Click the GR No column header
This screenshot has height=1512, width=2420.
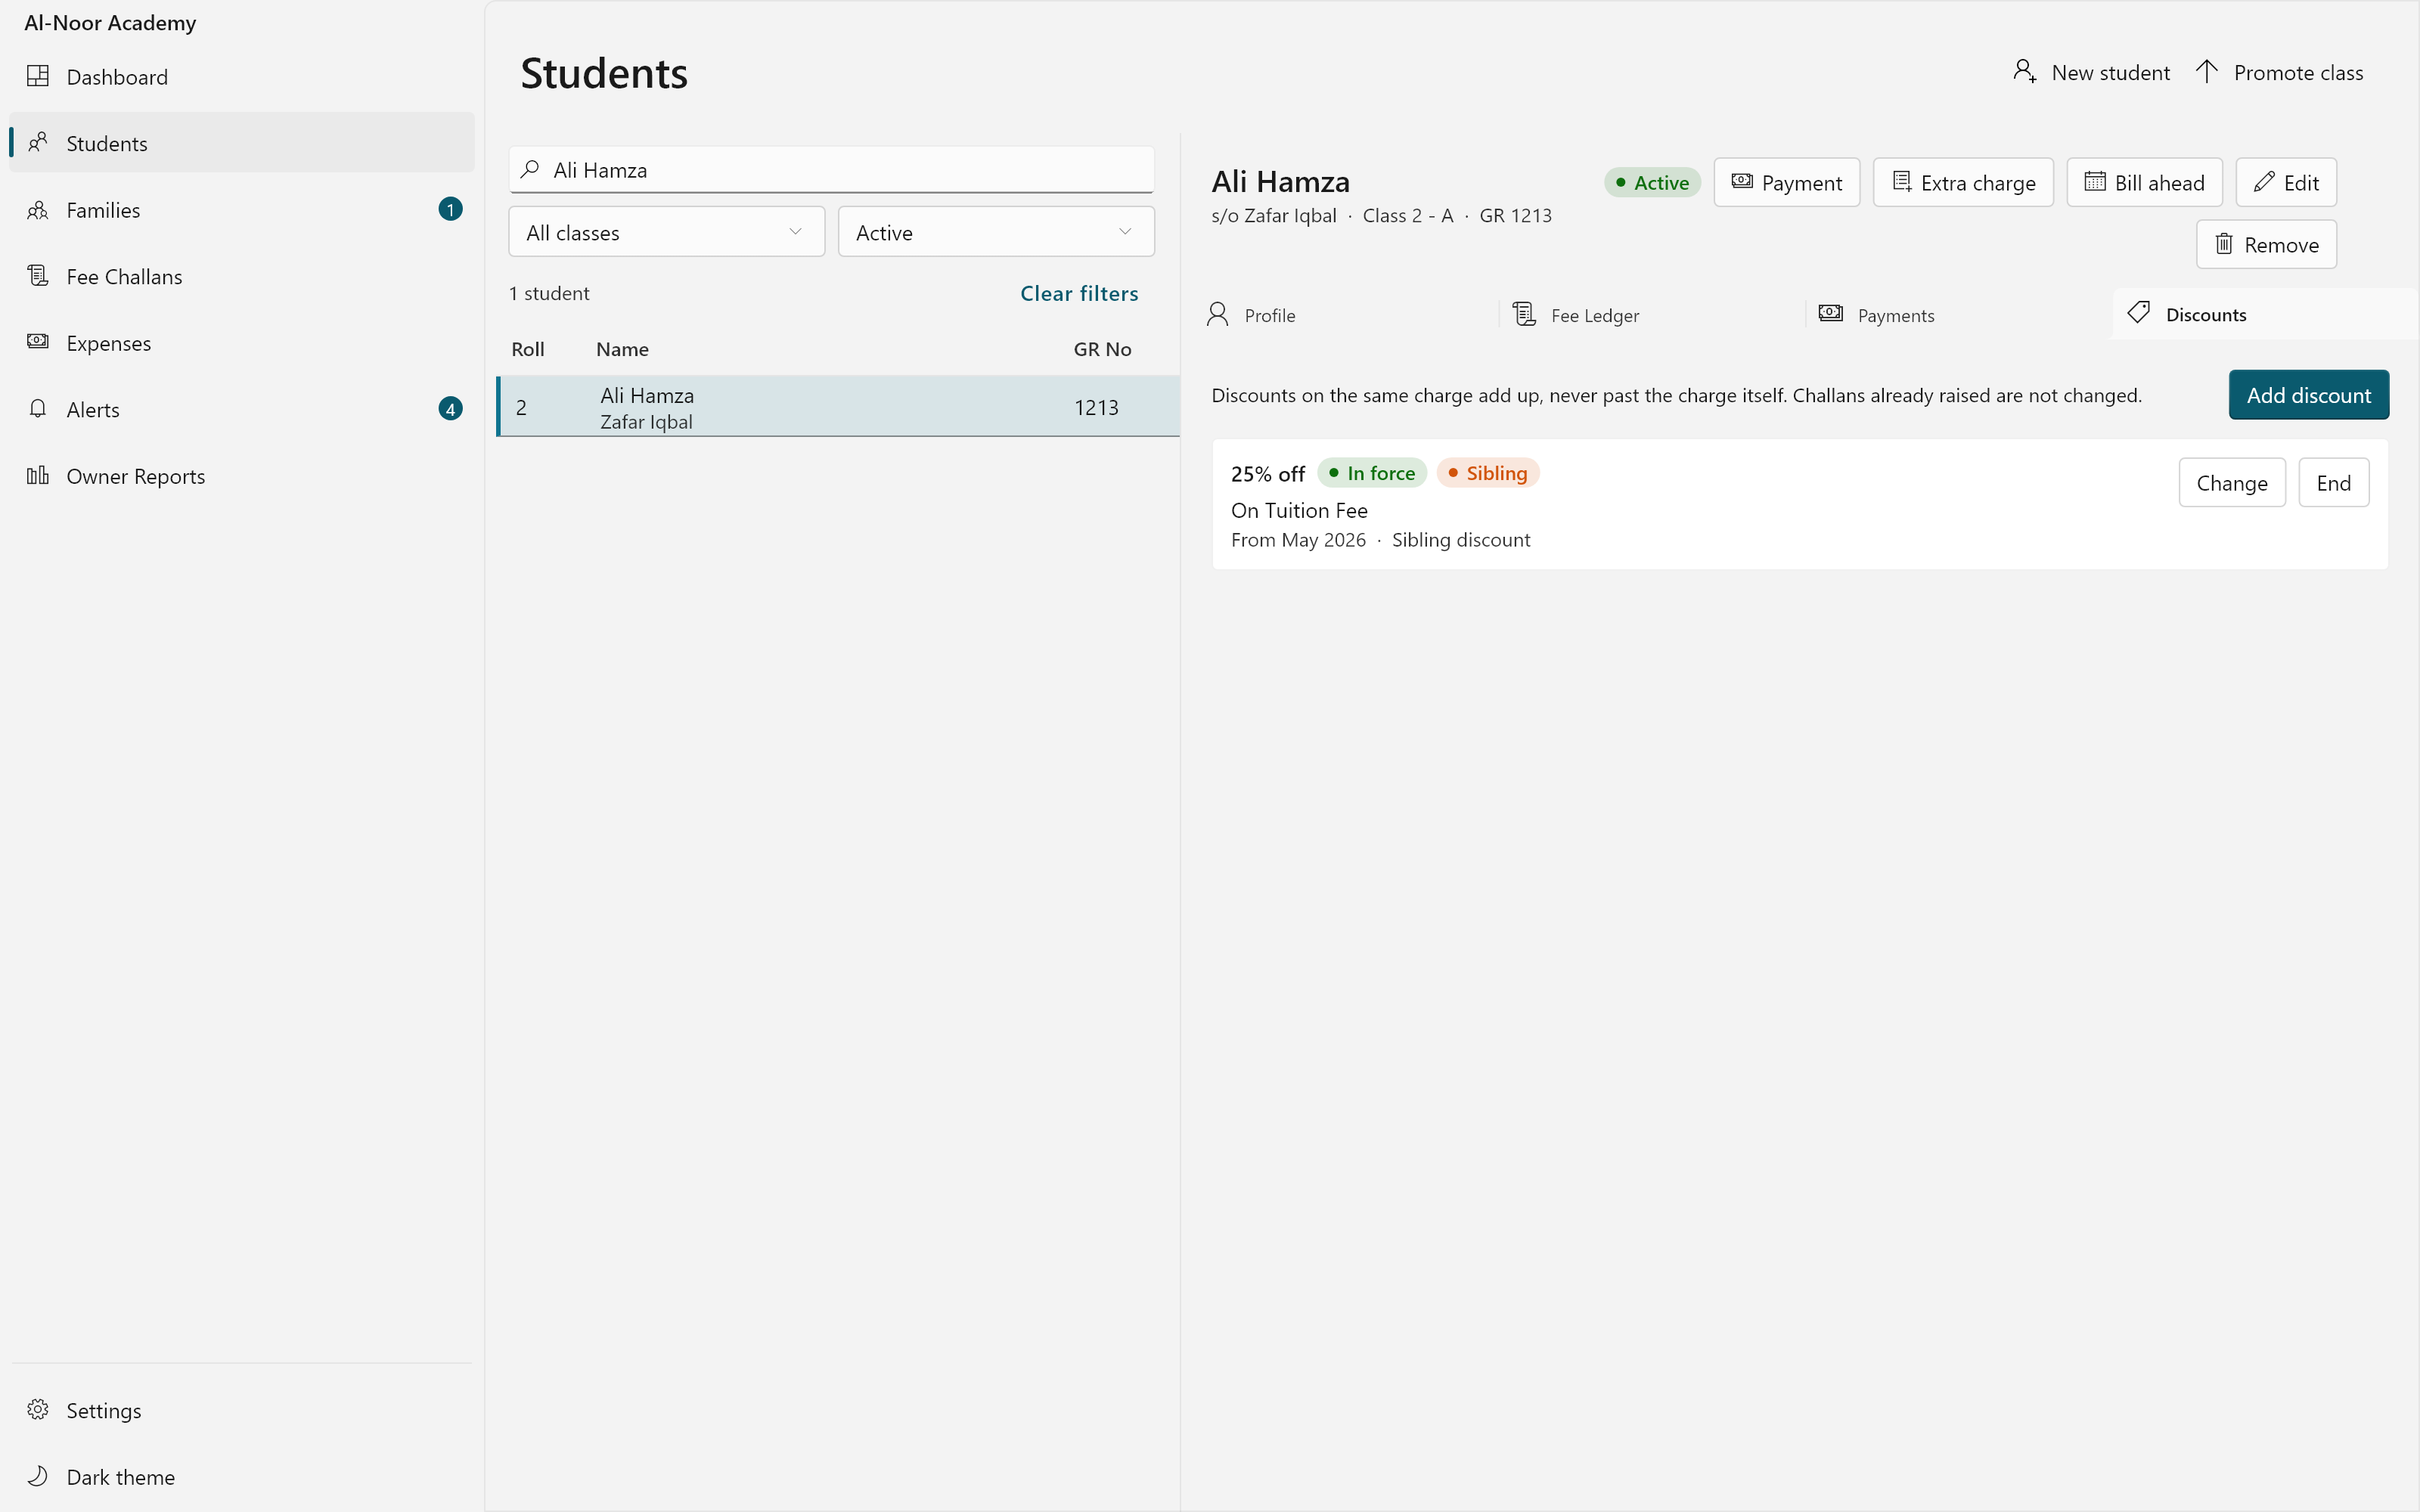[1102, 349]
